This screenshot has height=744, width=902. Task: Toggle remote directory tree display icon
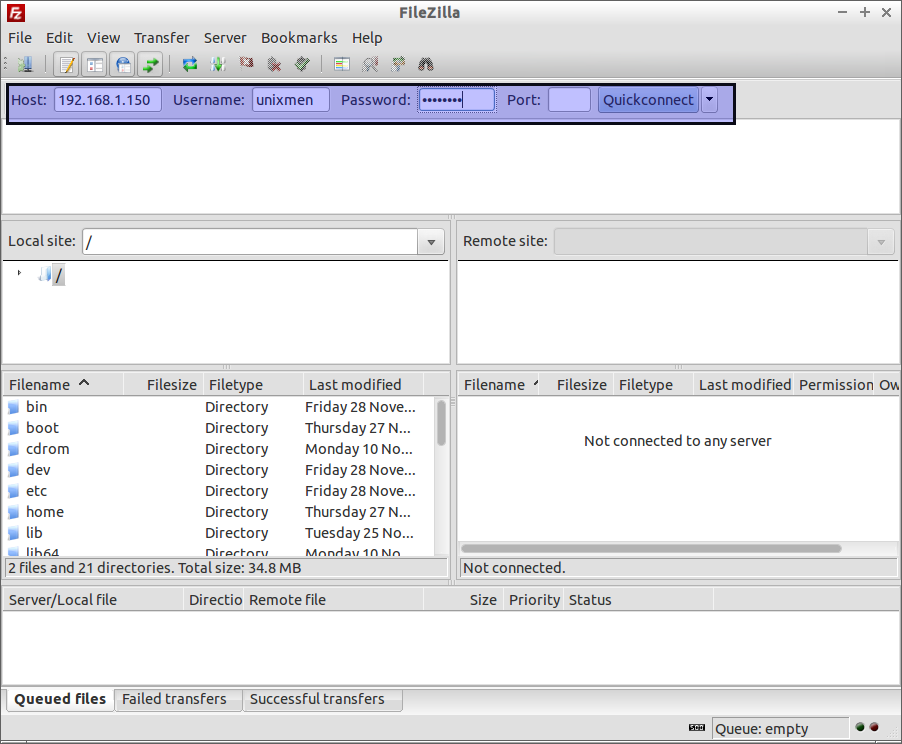[123, 64]
